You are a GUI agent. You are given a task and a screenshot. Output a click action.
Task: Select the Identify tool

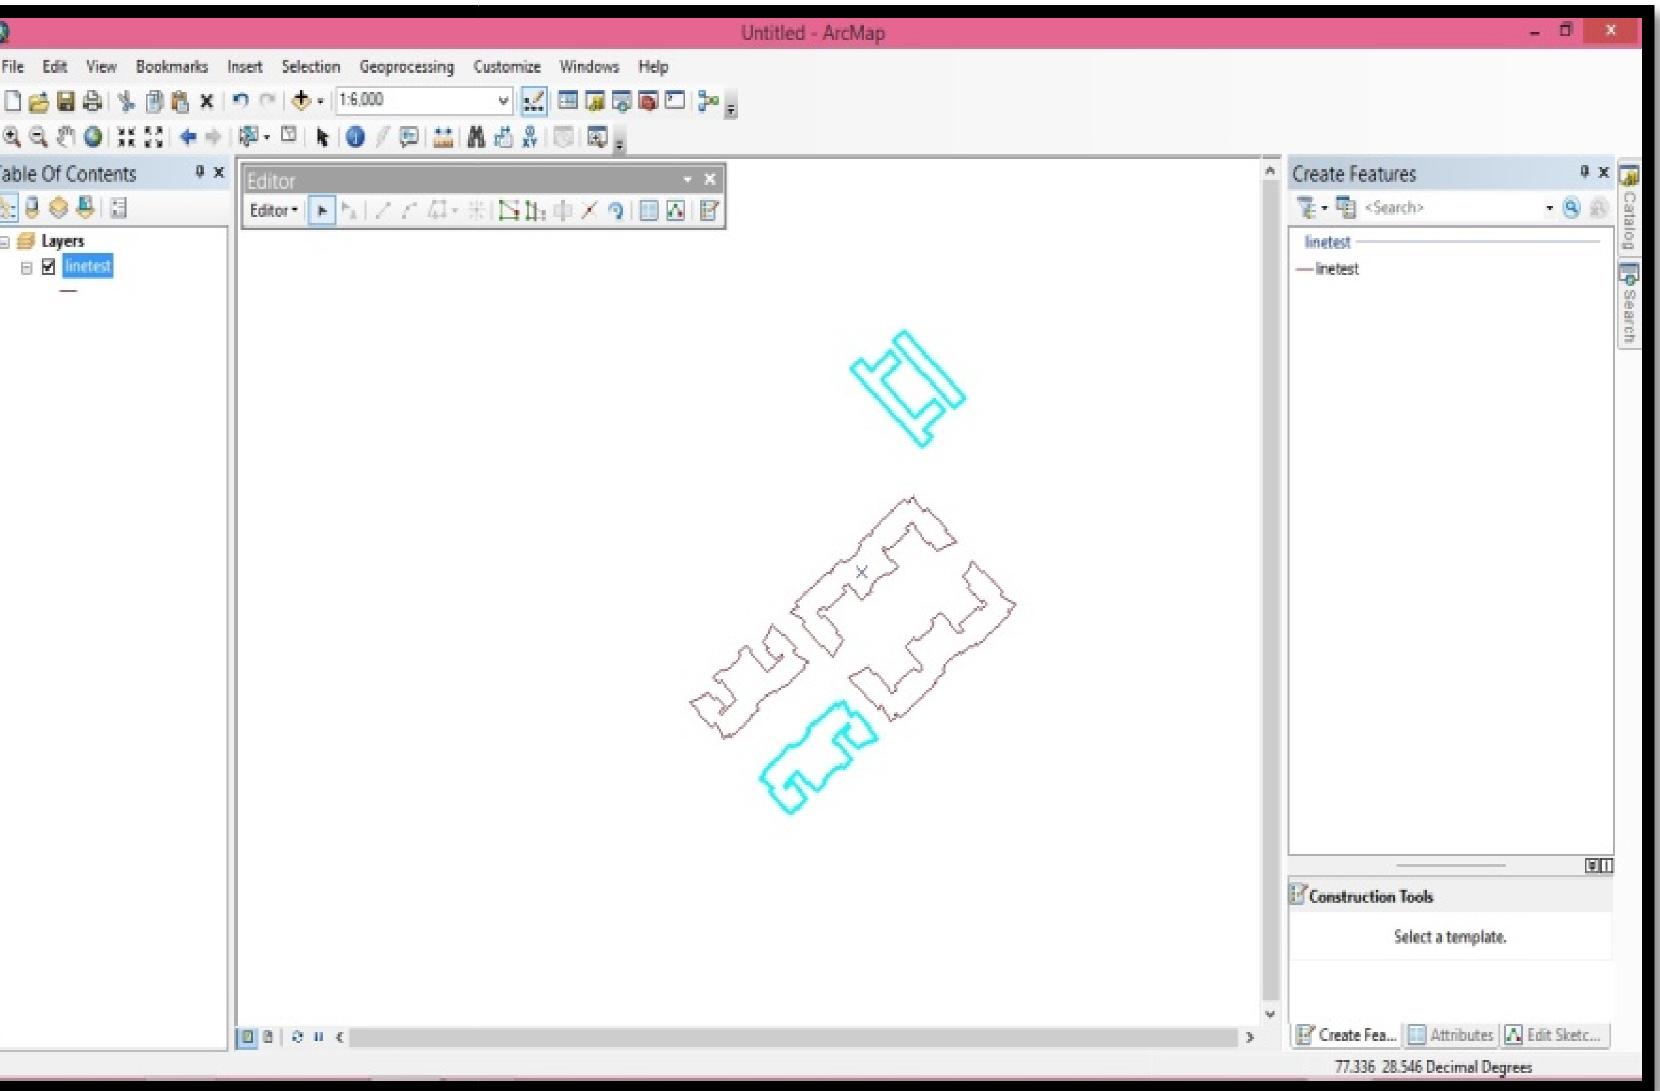(x=357, y=138)
